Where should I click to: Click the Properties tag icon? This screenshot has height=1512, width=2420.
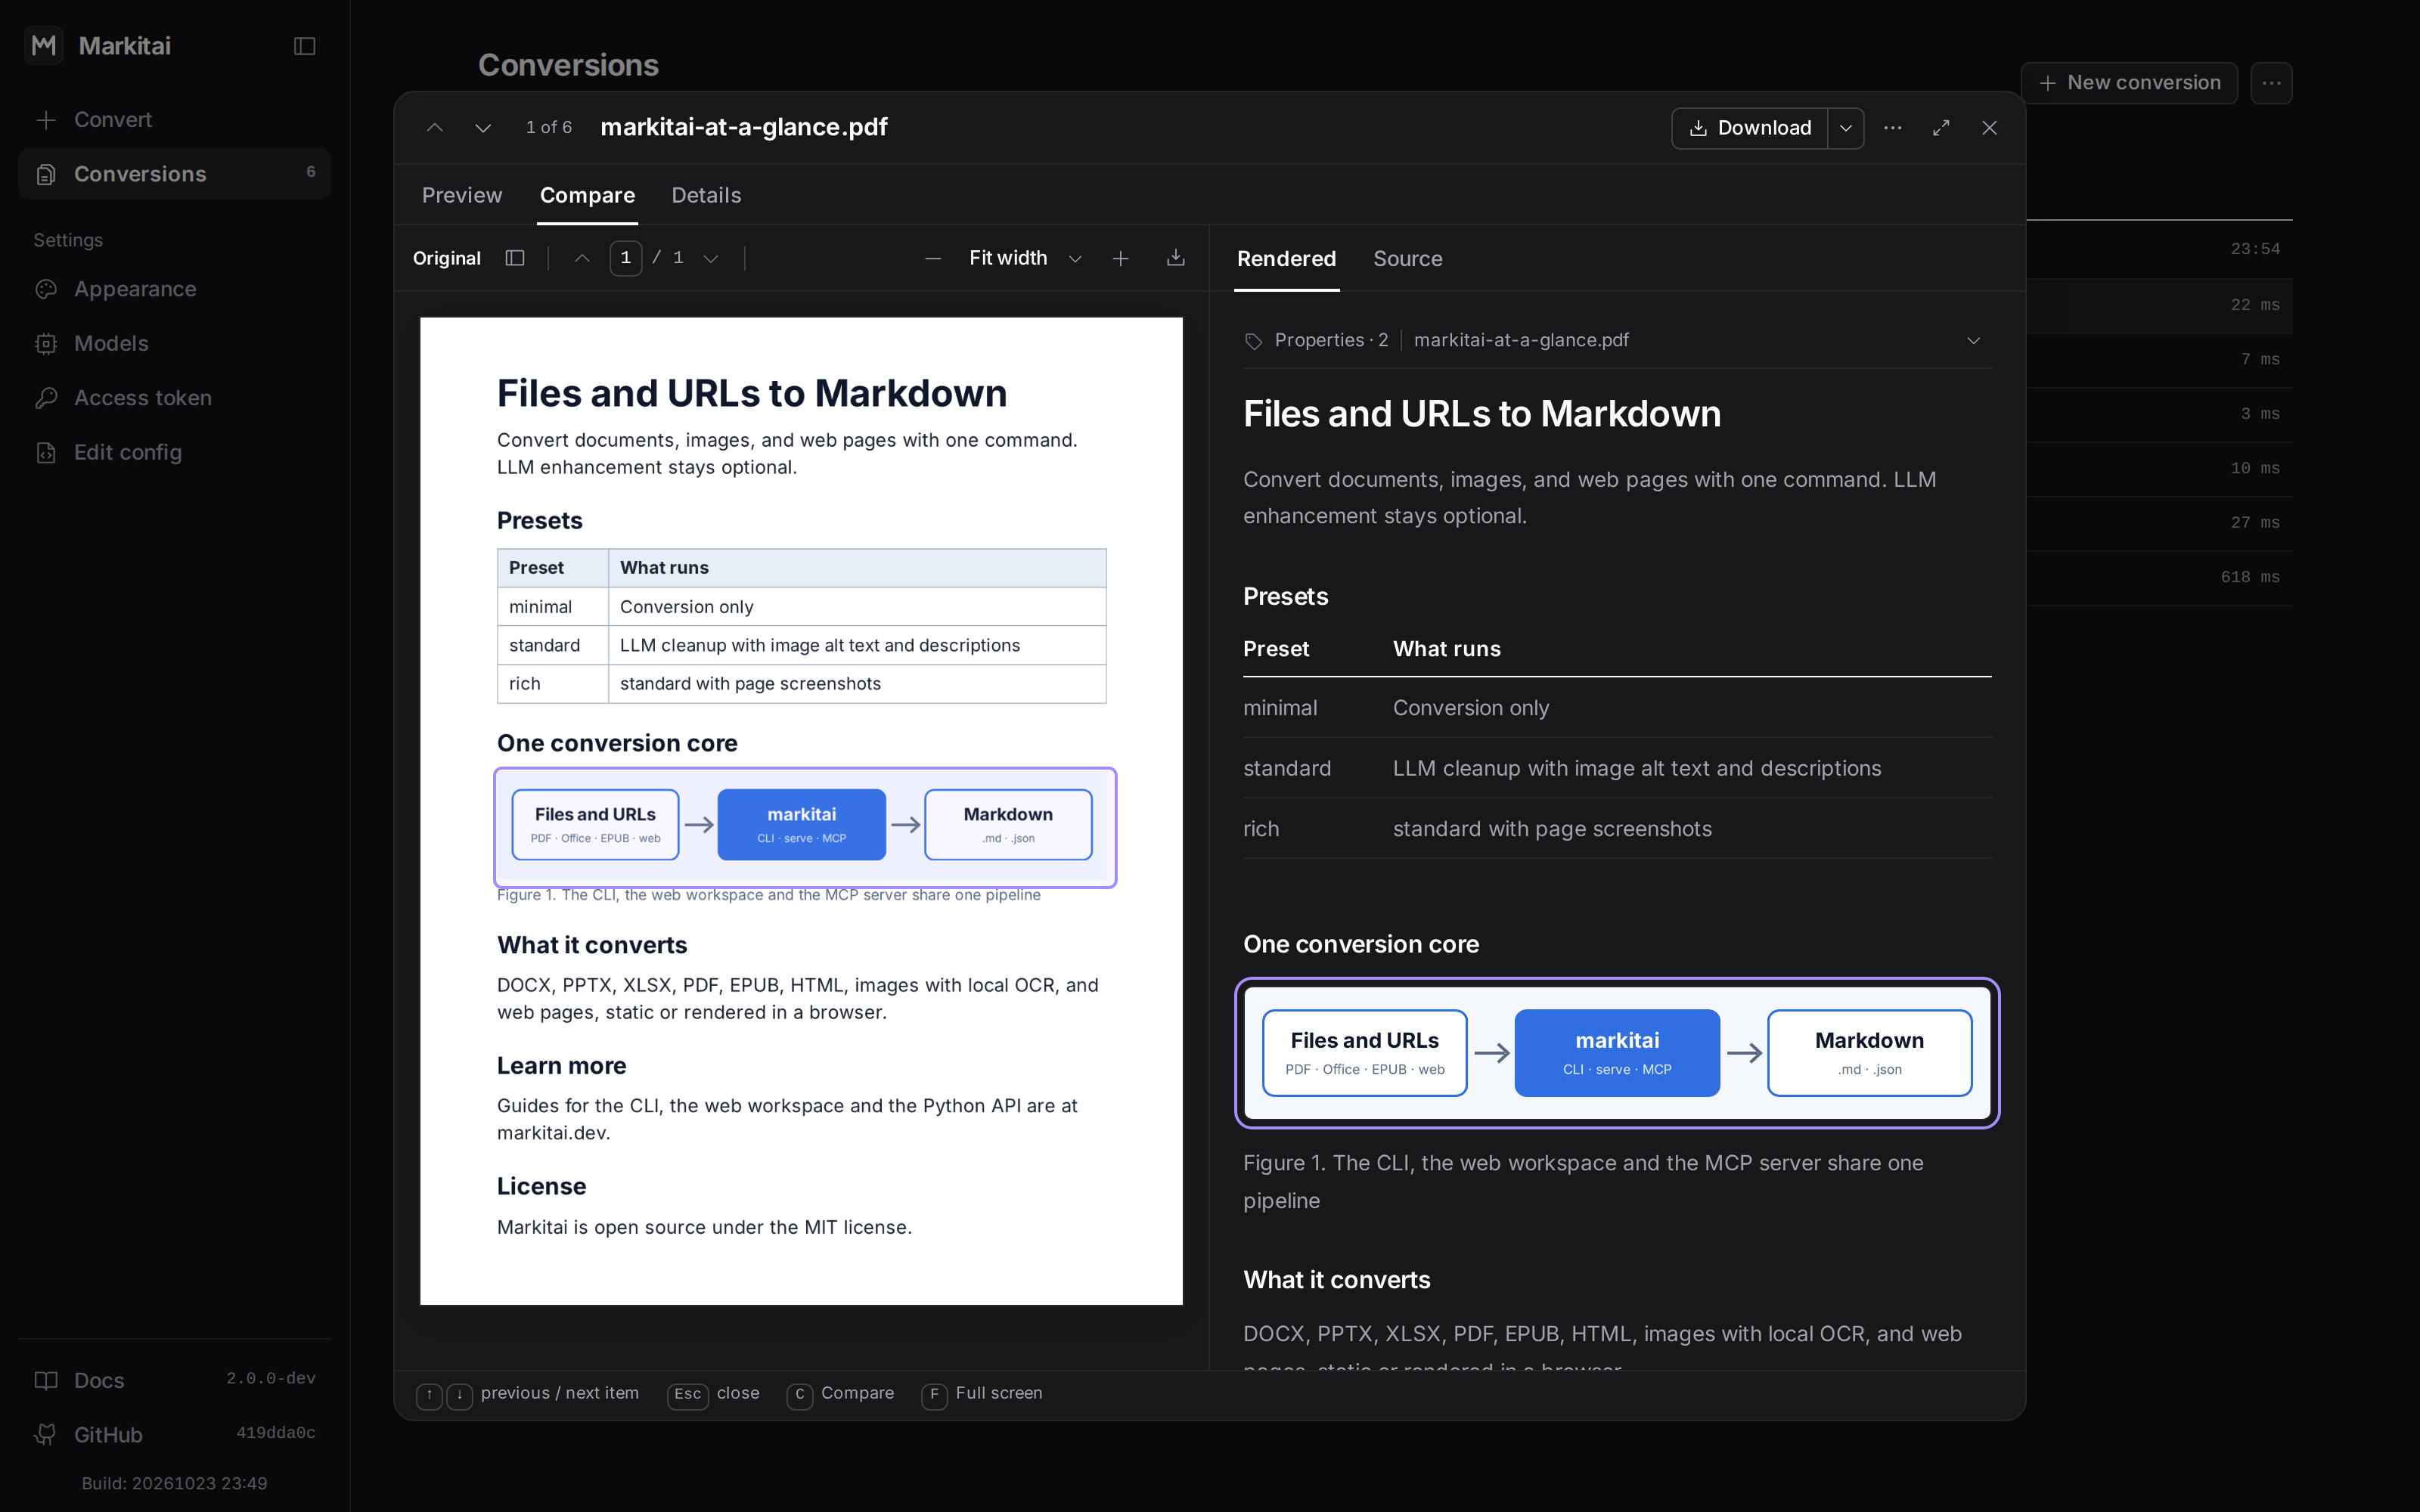1254,341
